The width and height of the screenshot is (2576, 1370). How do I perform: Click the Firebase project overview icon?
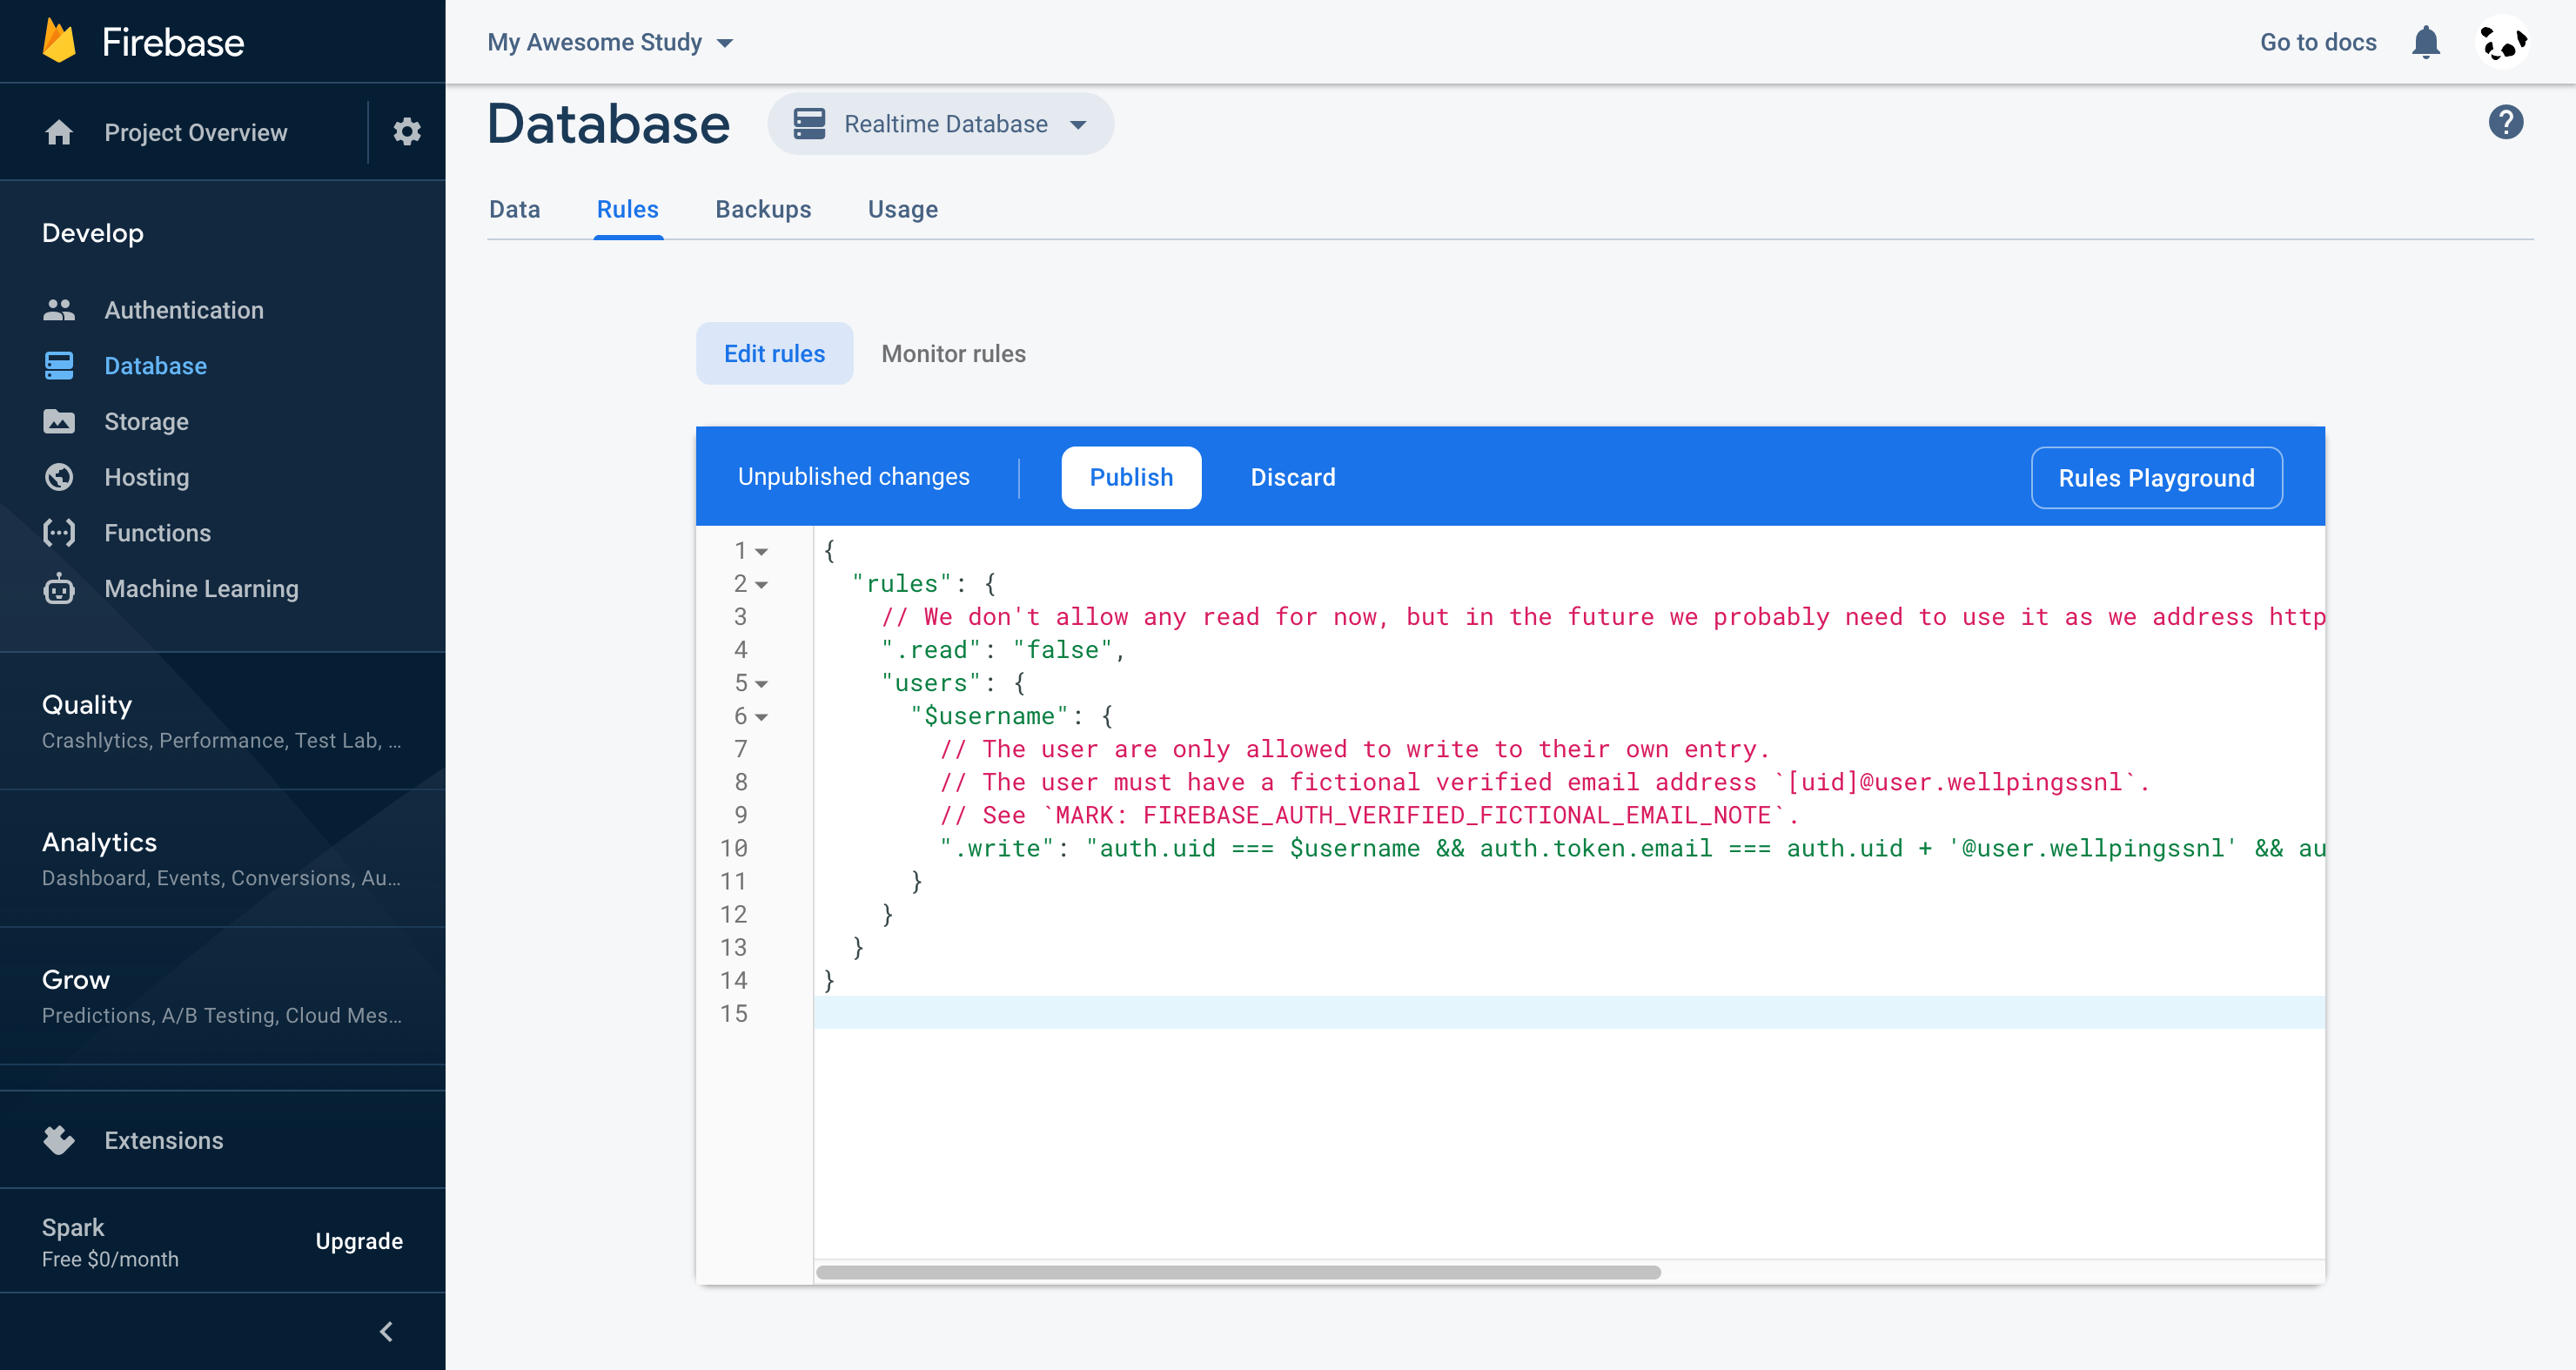57,133
